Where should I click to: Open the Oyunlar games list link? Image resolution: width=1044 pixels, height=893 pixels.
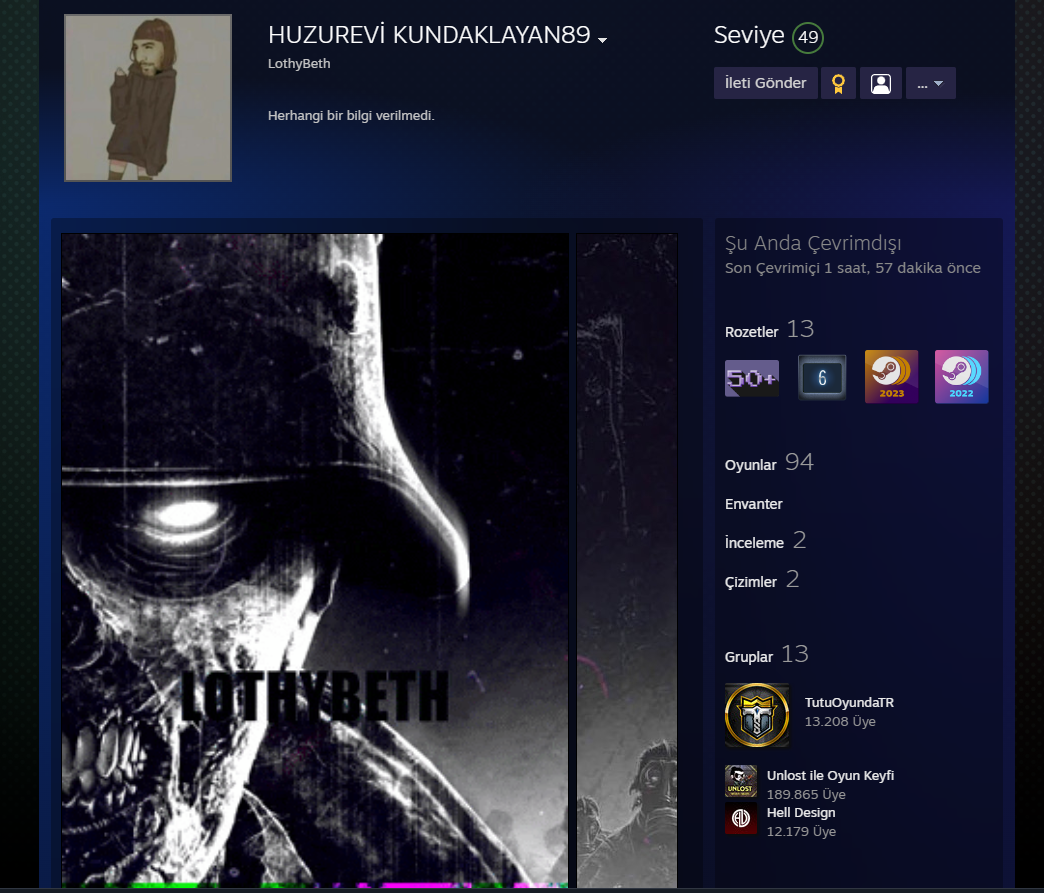[x=750, y=465]
